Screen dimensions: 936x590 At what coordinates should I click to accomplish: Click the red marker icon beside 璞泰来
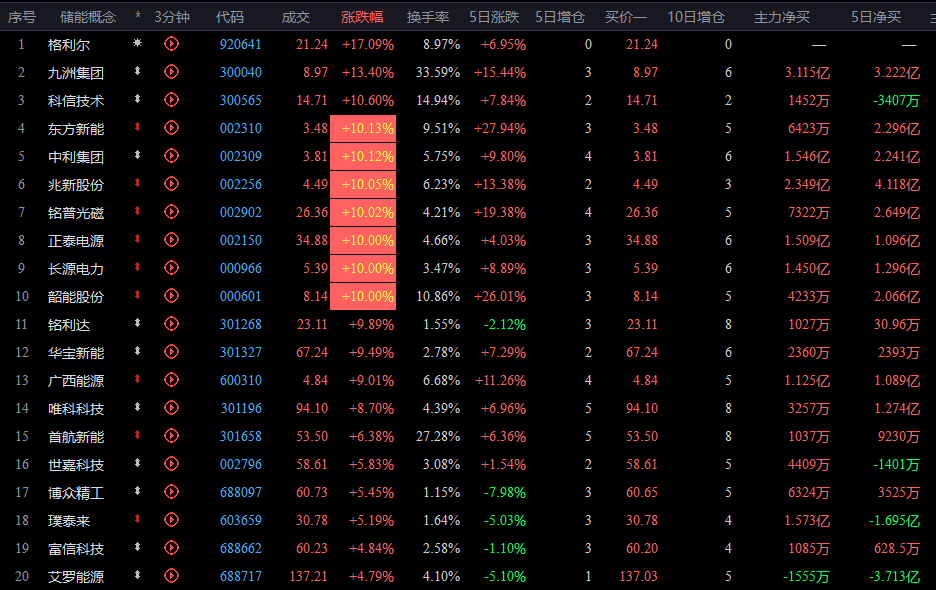(138, 521)
